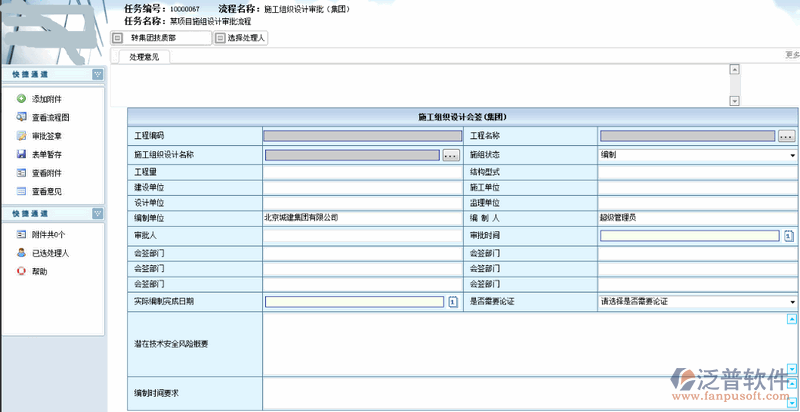Collapse the first 快捷通道 panel
The image size is (800, 412).
97,74
